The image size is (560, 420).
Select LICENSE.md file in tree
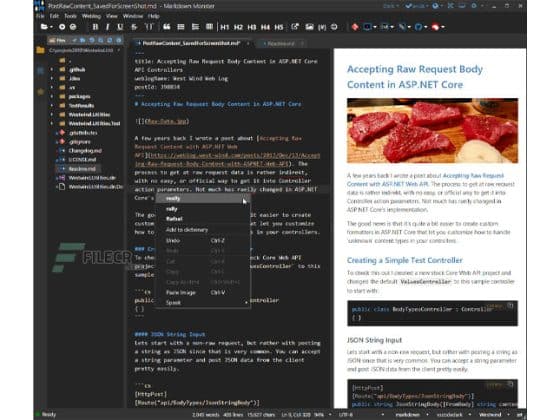82,160
